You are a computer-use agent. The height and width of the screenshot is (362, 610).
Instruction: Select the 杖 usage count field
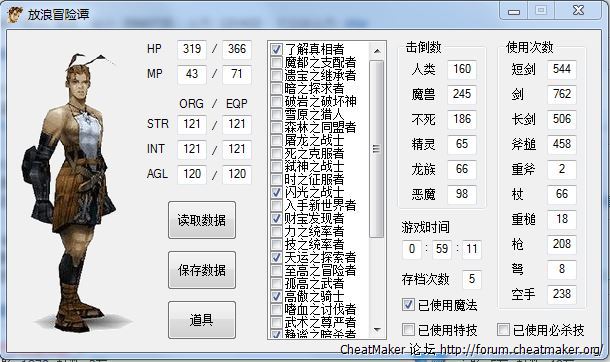coord(562,194)
